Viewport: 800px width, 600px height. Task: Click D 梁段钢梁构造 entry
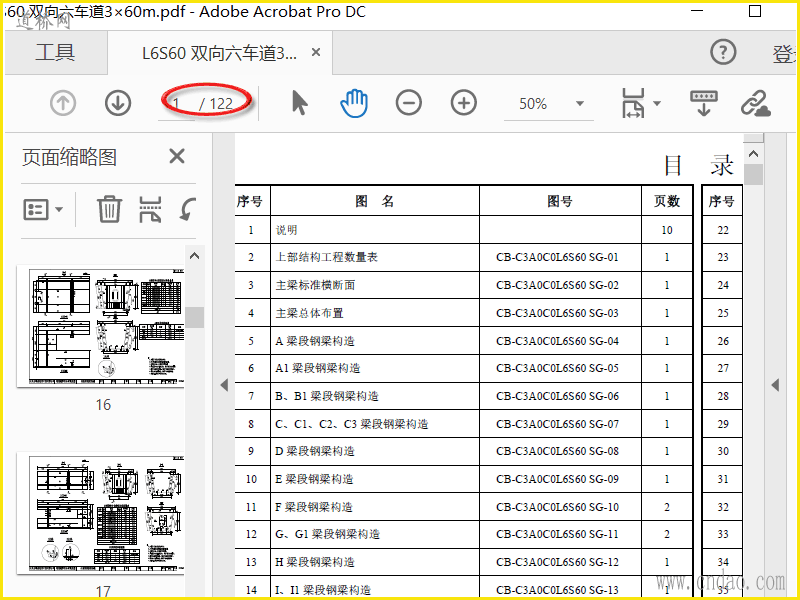315,451
